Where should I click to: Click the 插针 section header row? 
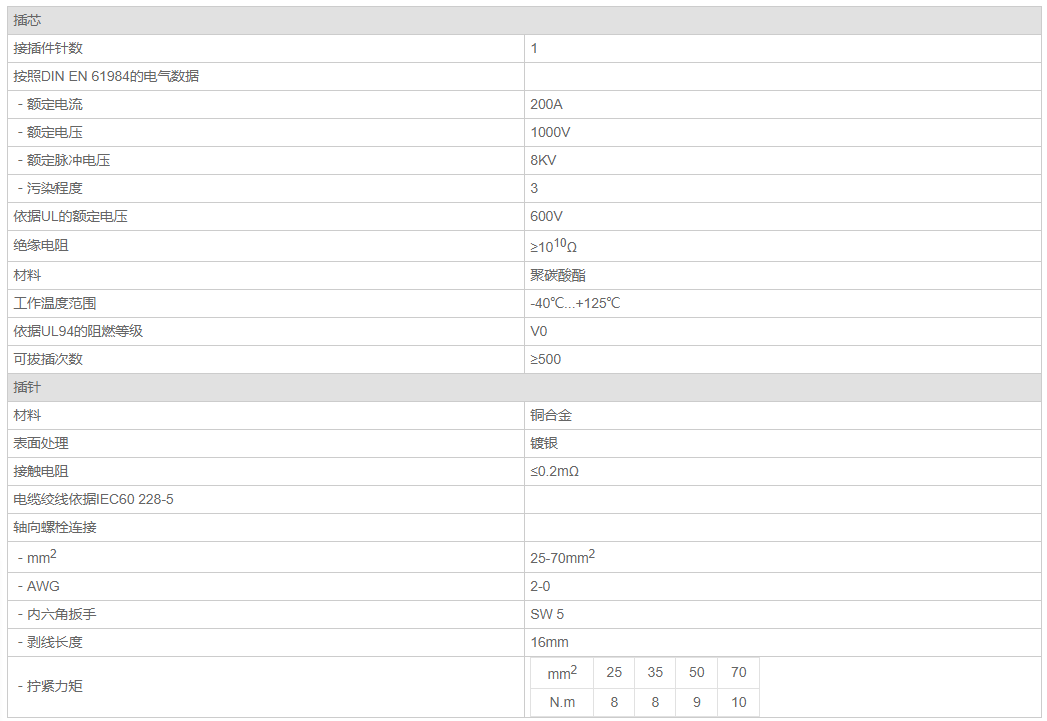click(28, 387)
